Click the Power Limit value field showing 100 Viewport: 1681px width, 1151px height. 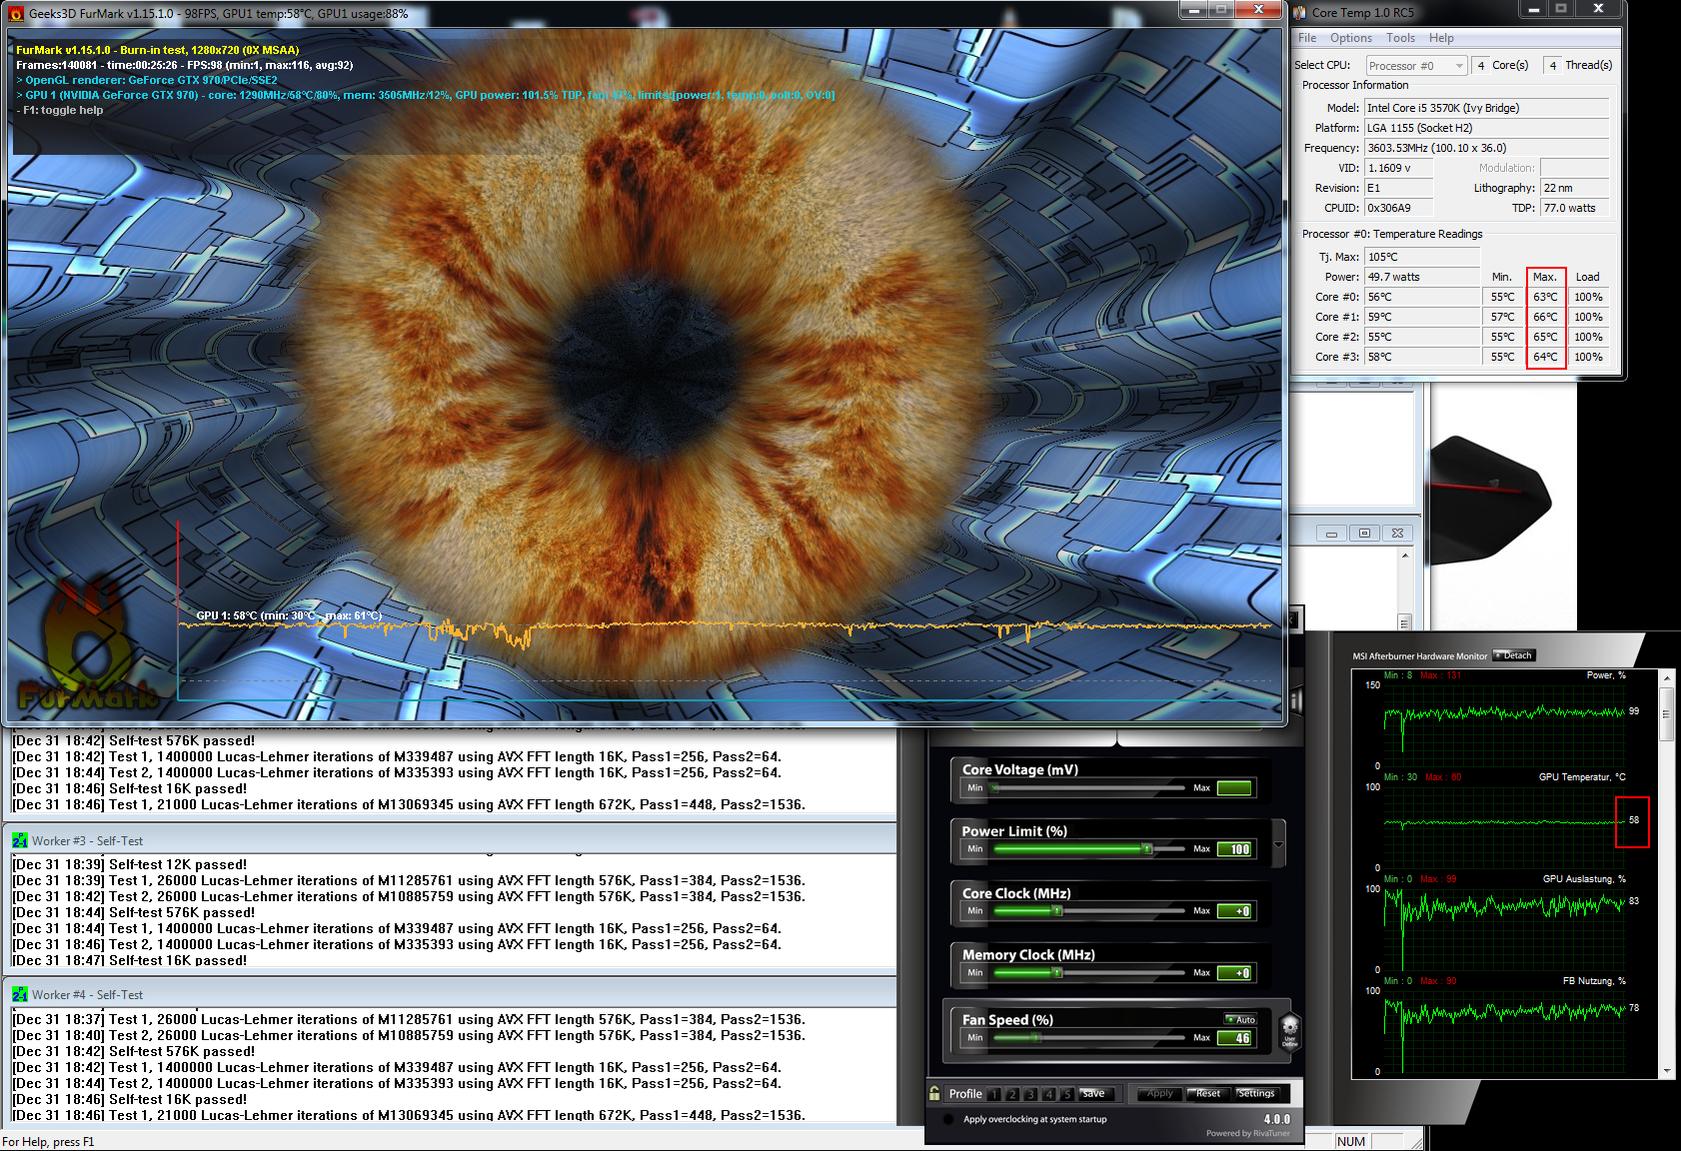(x=1235, y=849)
